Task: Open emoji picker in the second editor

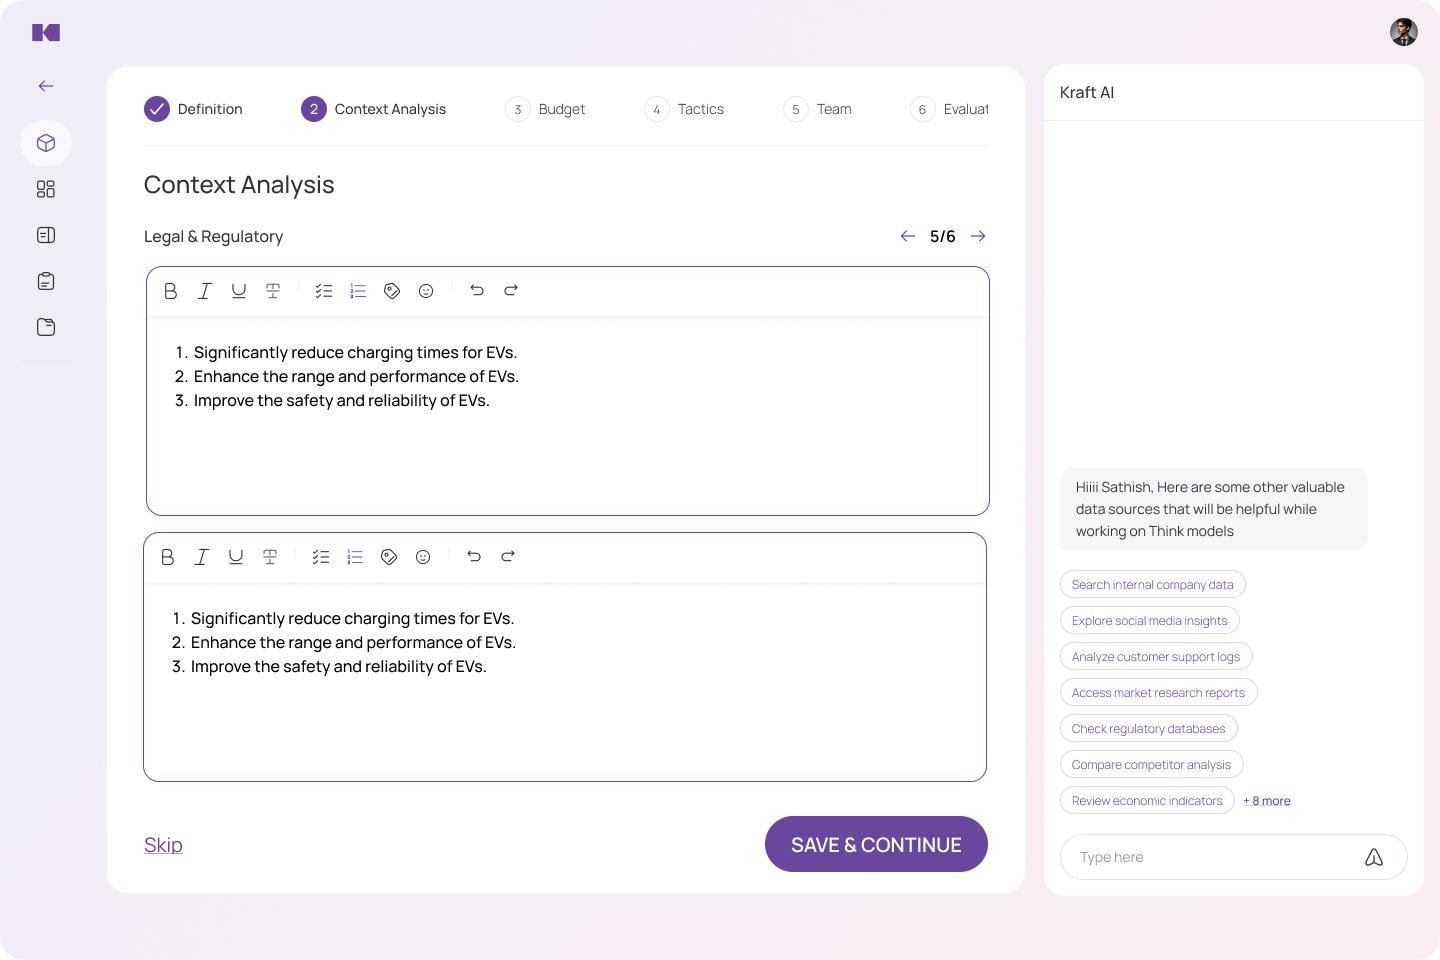Action: 423,557
